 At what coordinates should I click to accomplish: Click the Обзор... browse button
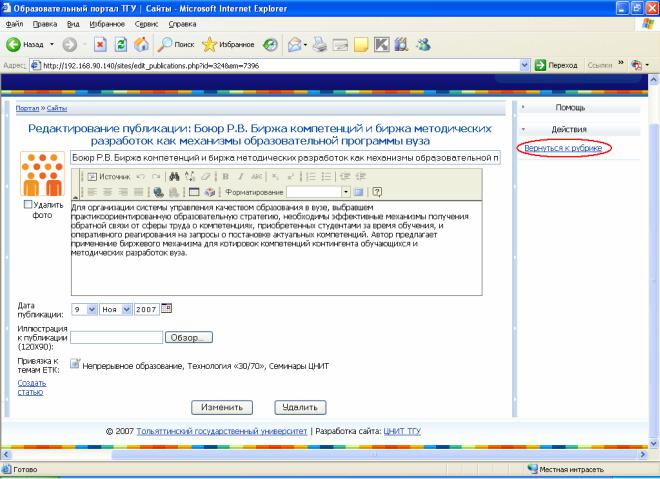(x=189, y=338)
